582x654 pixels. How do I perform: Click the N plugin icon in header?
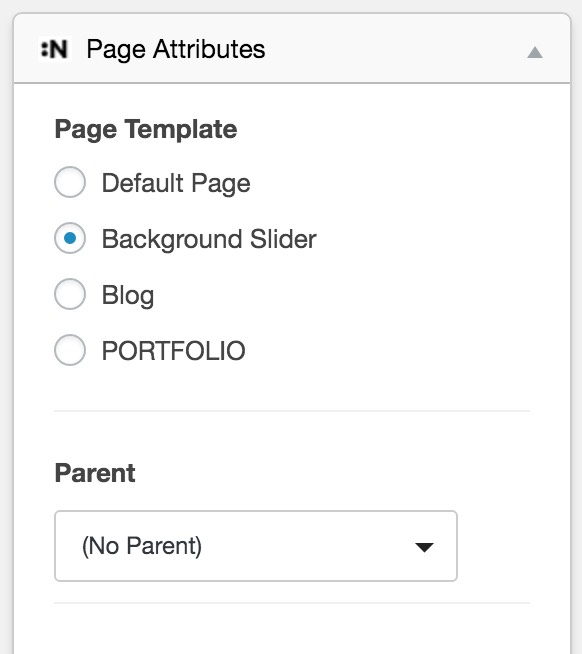pos(55,49)
